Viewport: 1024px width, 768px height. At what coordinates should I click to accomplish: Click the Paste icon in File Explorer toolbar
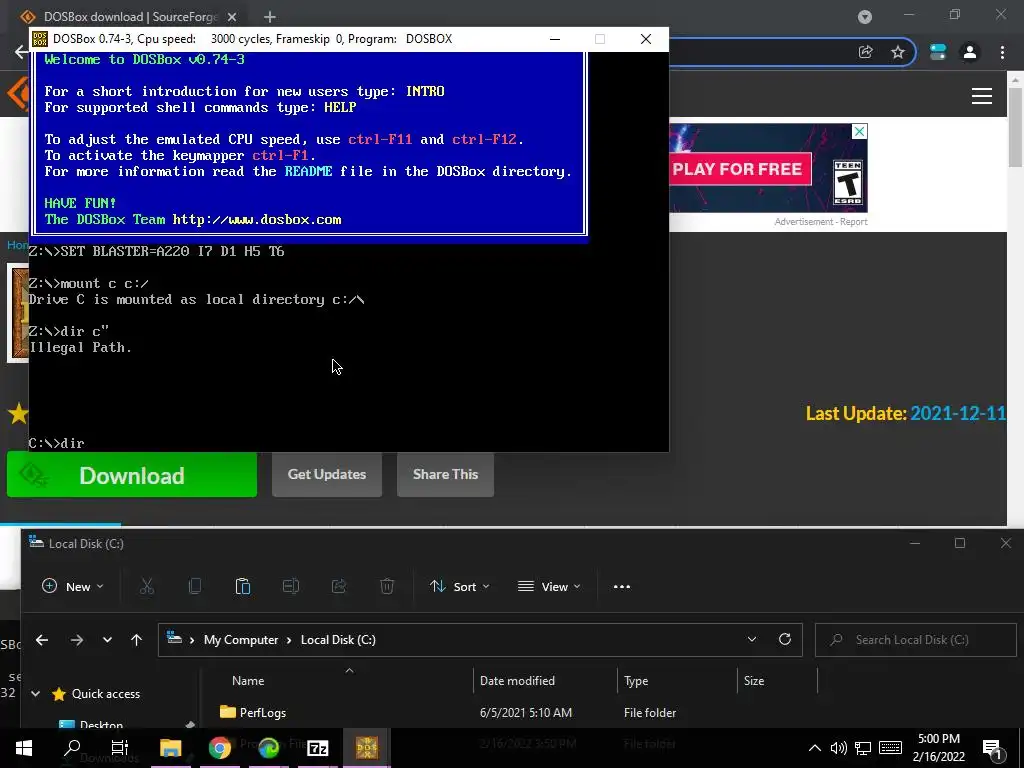pos(243,586)
